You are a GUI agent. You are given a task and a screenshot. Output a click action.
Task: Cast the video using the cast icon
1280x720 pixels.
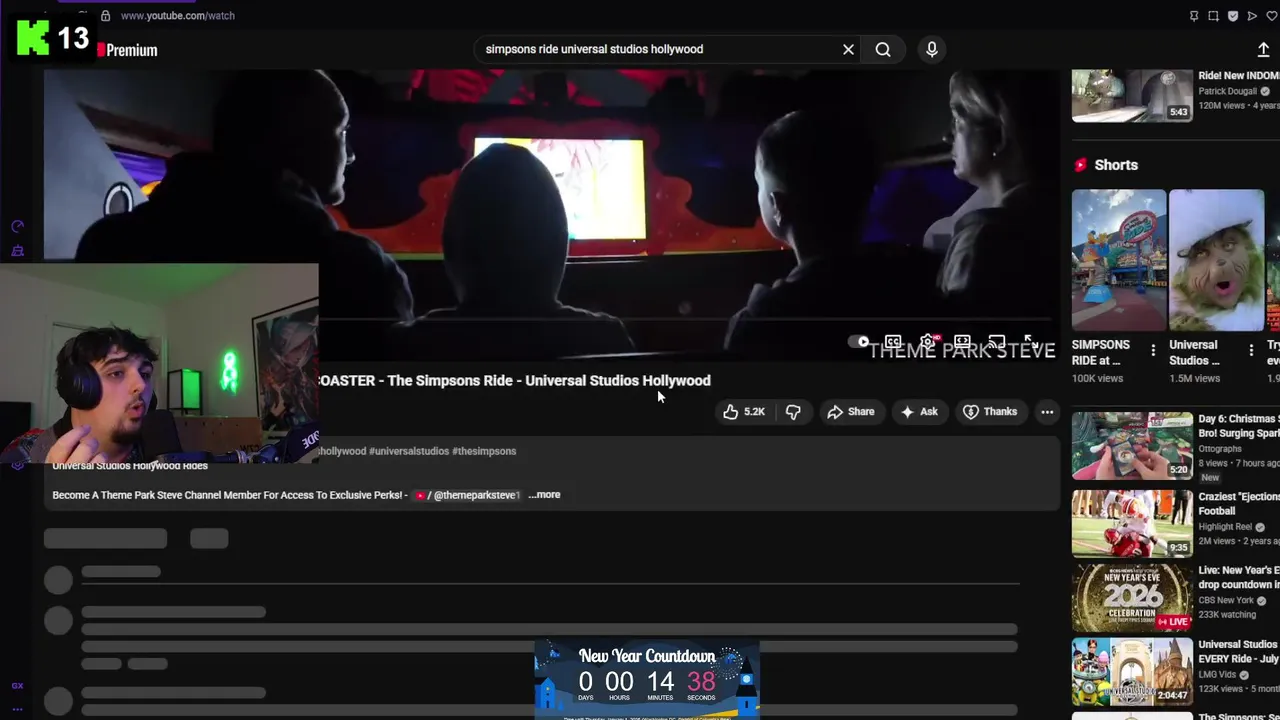[x=996, y=342]
